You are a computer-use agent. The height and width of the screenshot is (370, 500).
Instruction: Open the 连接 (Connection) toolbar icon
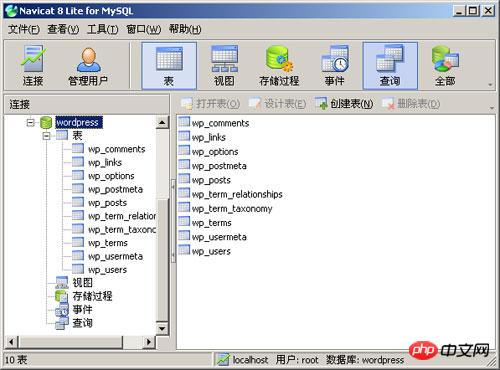coord(33,66)
